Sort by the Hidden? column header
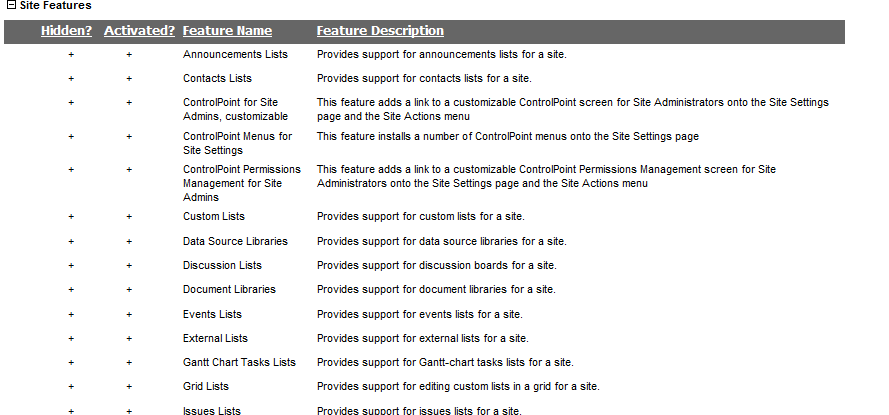Image resolution: width=889 pixels, height=415 pixels. pos(69,31)
